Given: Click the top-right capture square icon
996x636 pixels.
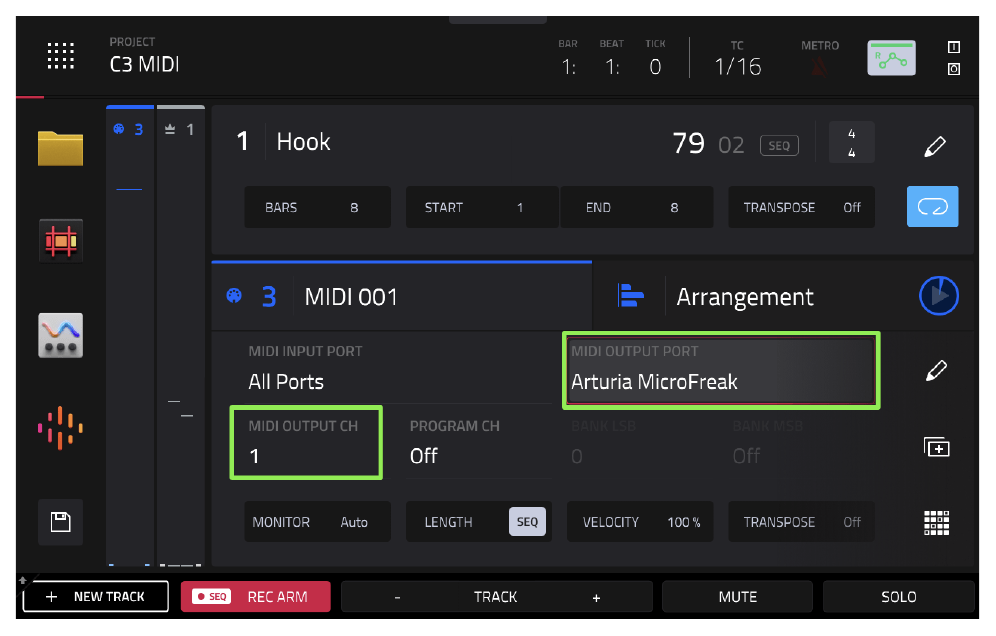Looking at the screenshot, I should click(x=953, y=69).
